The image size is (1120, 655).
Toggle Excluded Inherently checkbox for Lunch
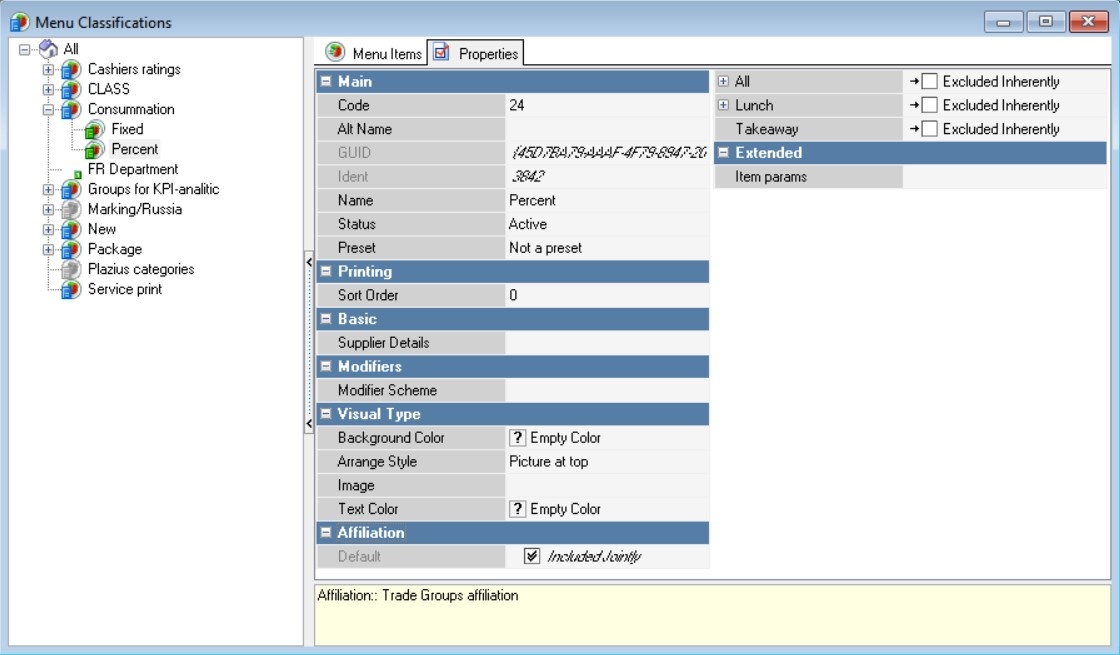[929, 105]
